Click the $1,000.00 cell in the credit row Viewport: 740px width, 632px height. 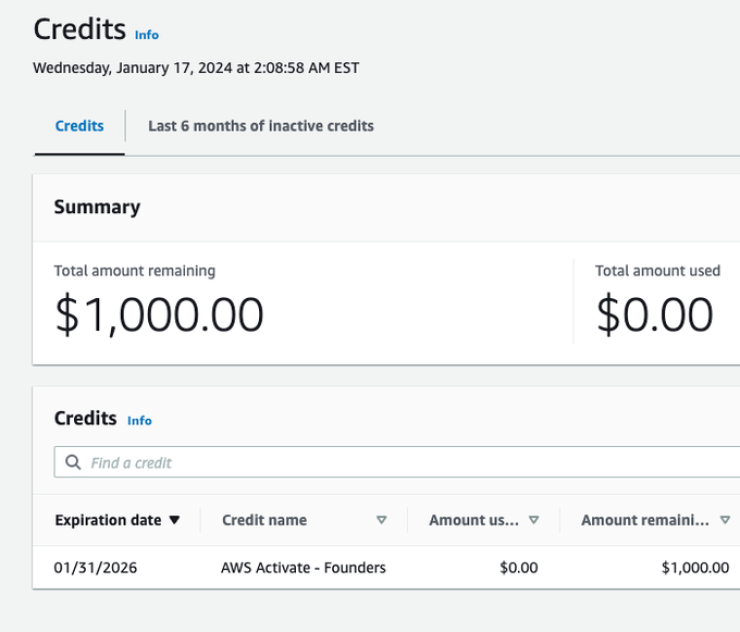click(x=695, y=567)
